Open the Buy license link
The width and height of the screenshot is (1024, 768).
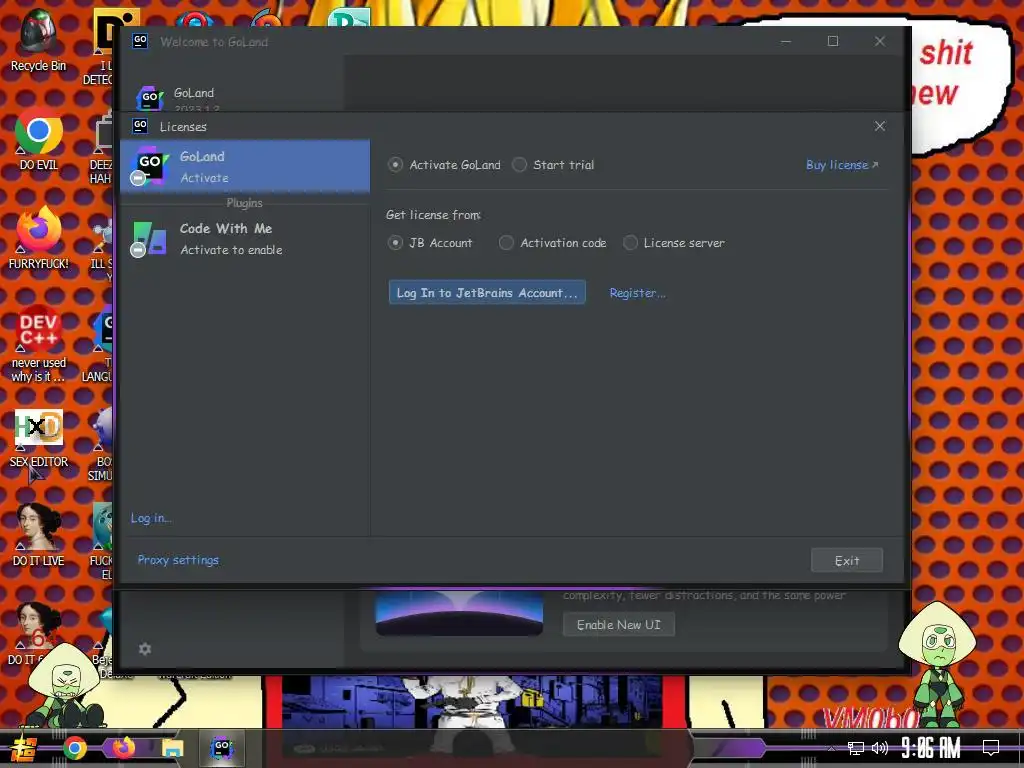coord(842,165)
